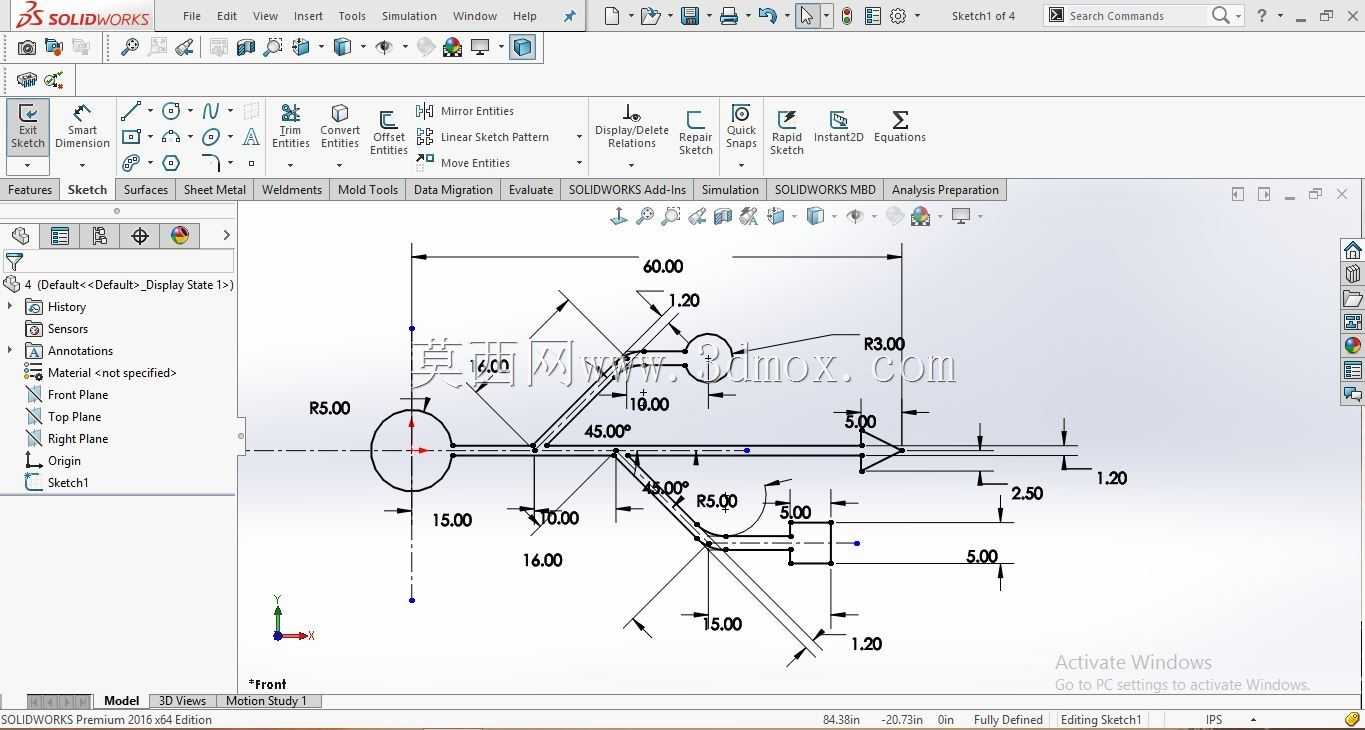Switch to Motion Study 1 tab

pyautogui.click(x=266, y=701)
